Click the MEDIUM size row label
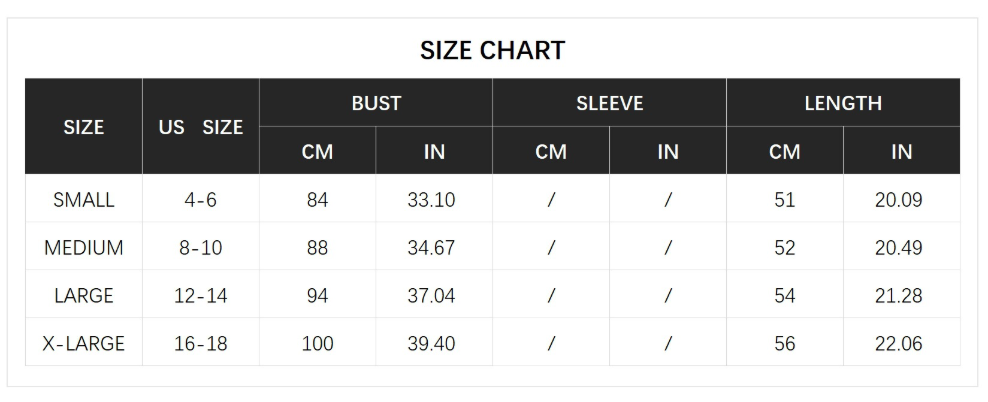The width and height of the screenshot is (988, 402). 84,248
